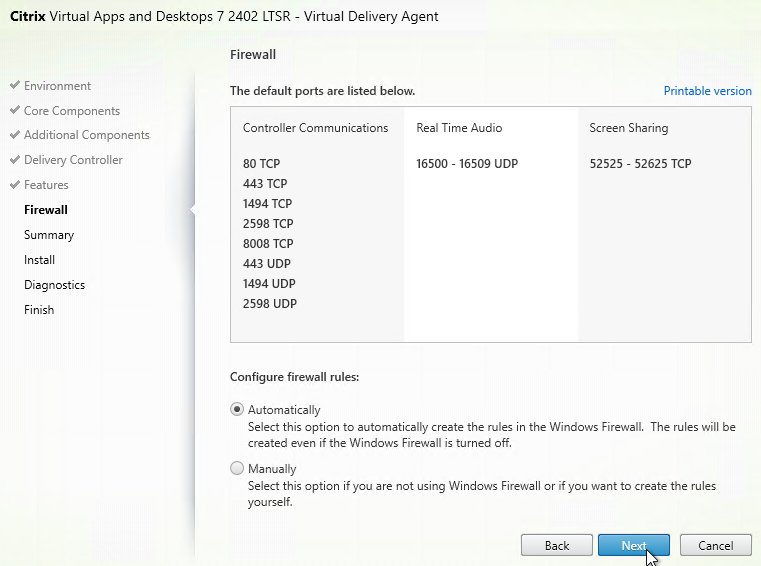The image size is (761, 566).
Task: Jump to the Delivery Controller step
Action: click(73, 160)
